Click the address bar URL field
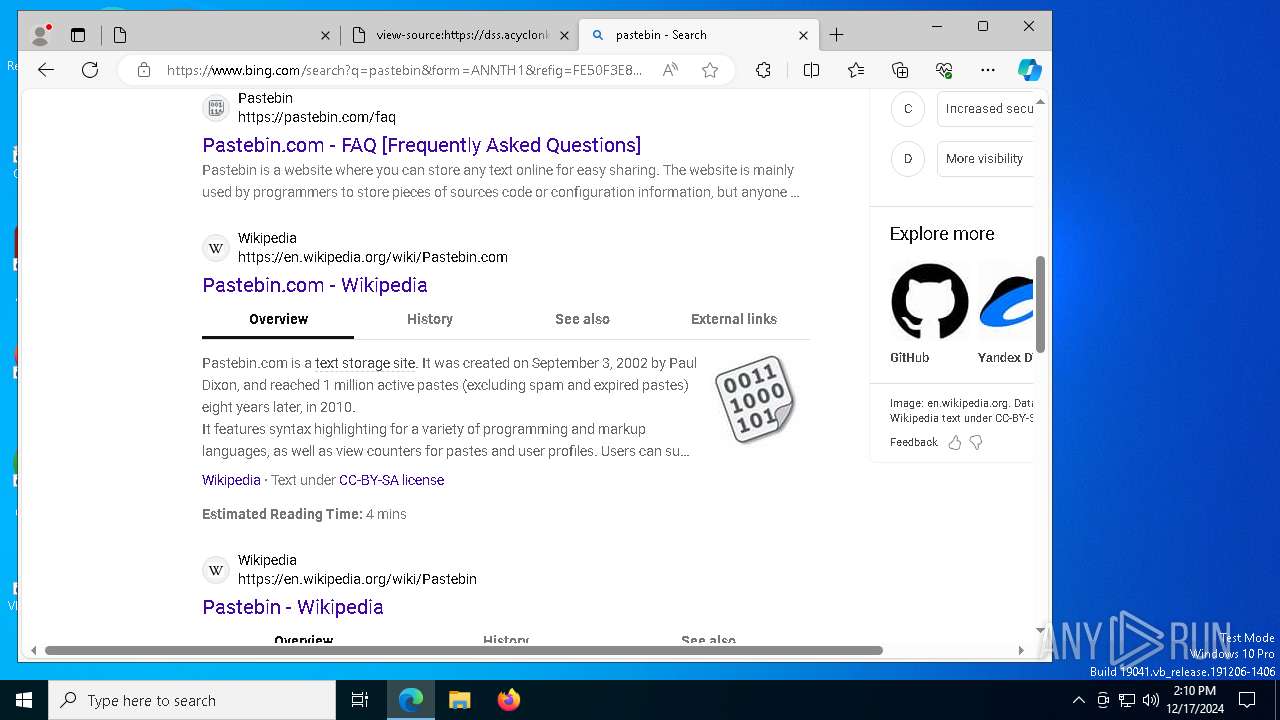1280x720 pixels. [405, 70]
